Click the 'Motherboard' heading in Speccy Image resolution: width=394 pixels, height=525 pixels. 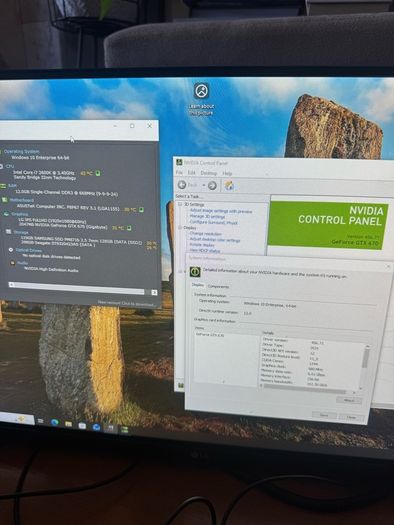coord(21,200)
